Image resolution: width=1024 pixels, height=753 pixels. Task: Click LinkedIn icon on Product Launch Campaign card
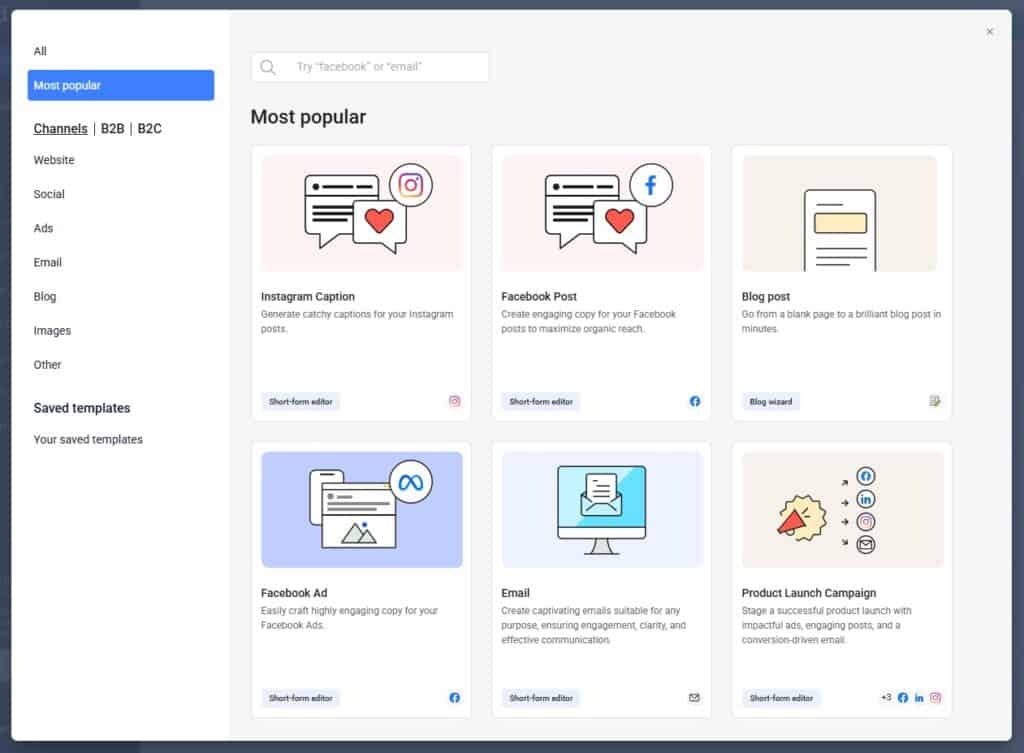[x=919, y=698]
